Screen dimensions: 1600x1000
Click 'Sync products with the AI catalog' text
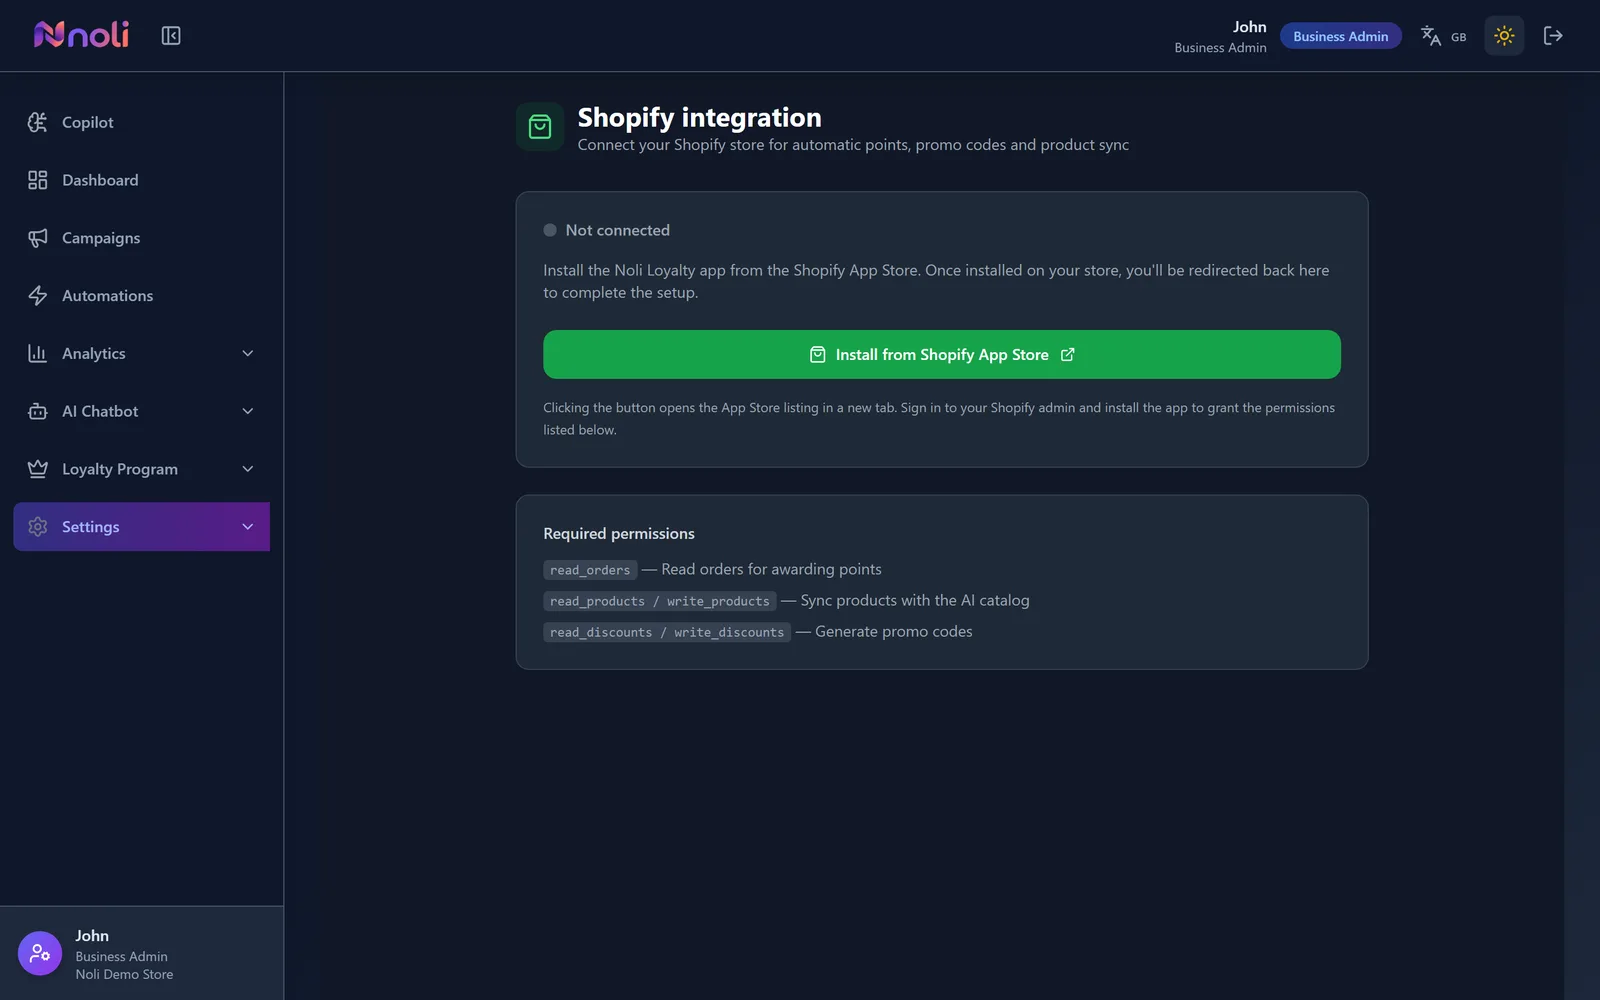915,600
